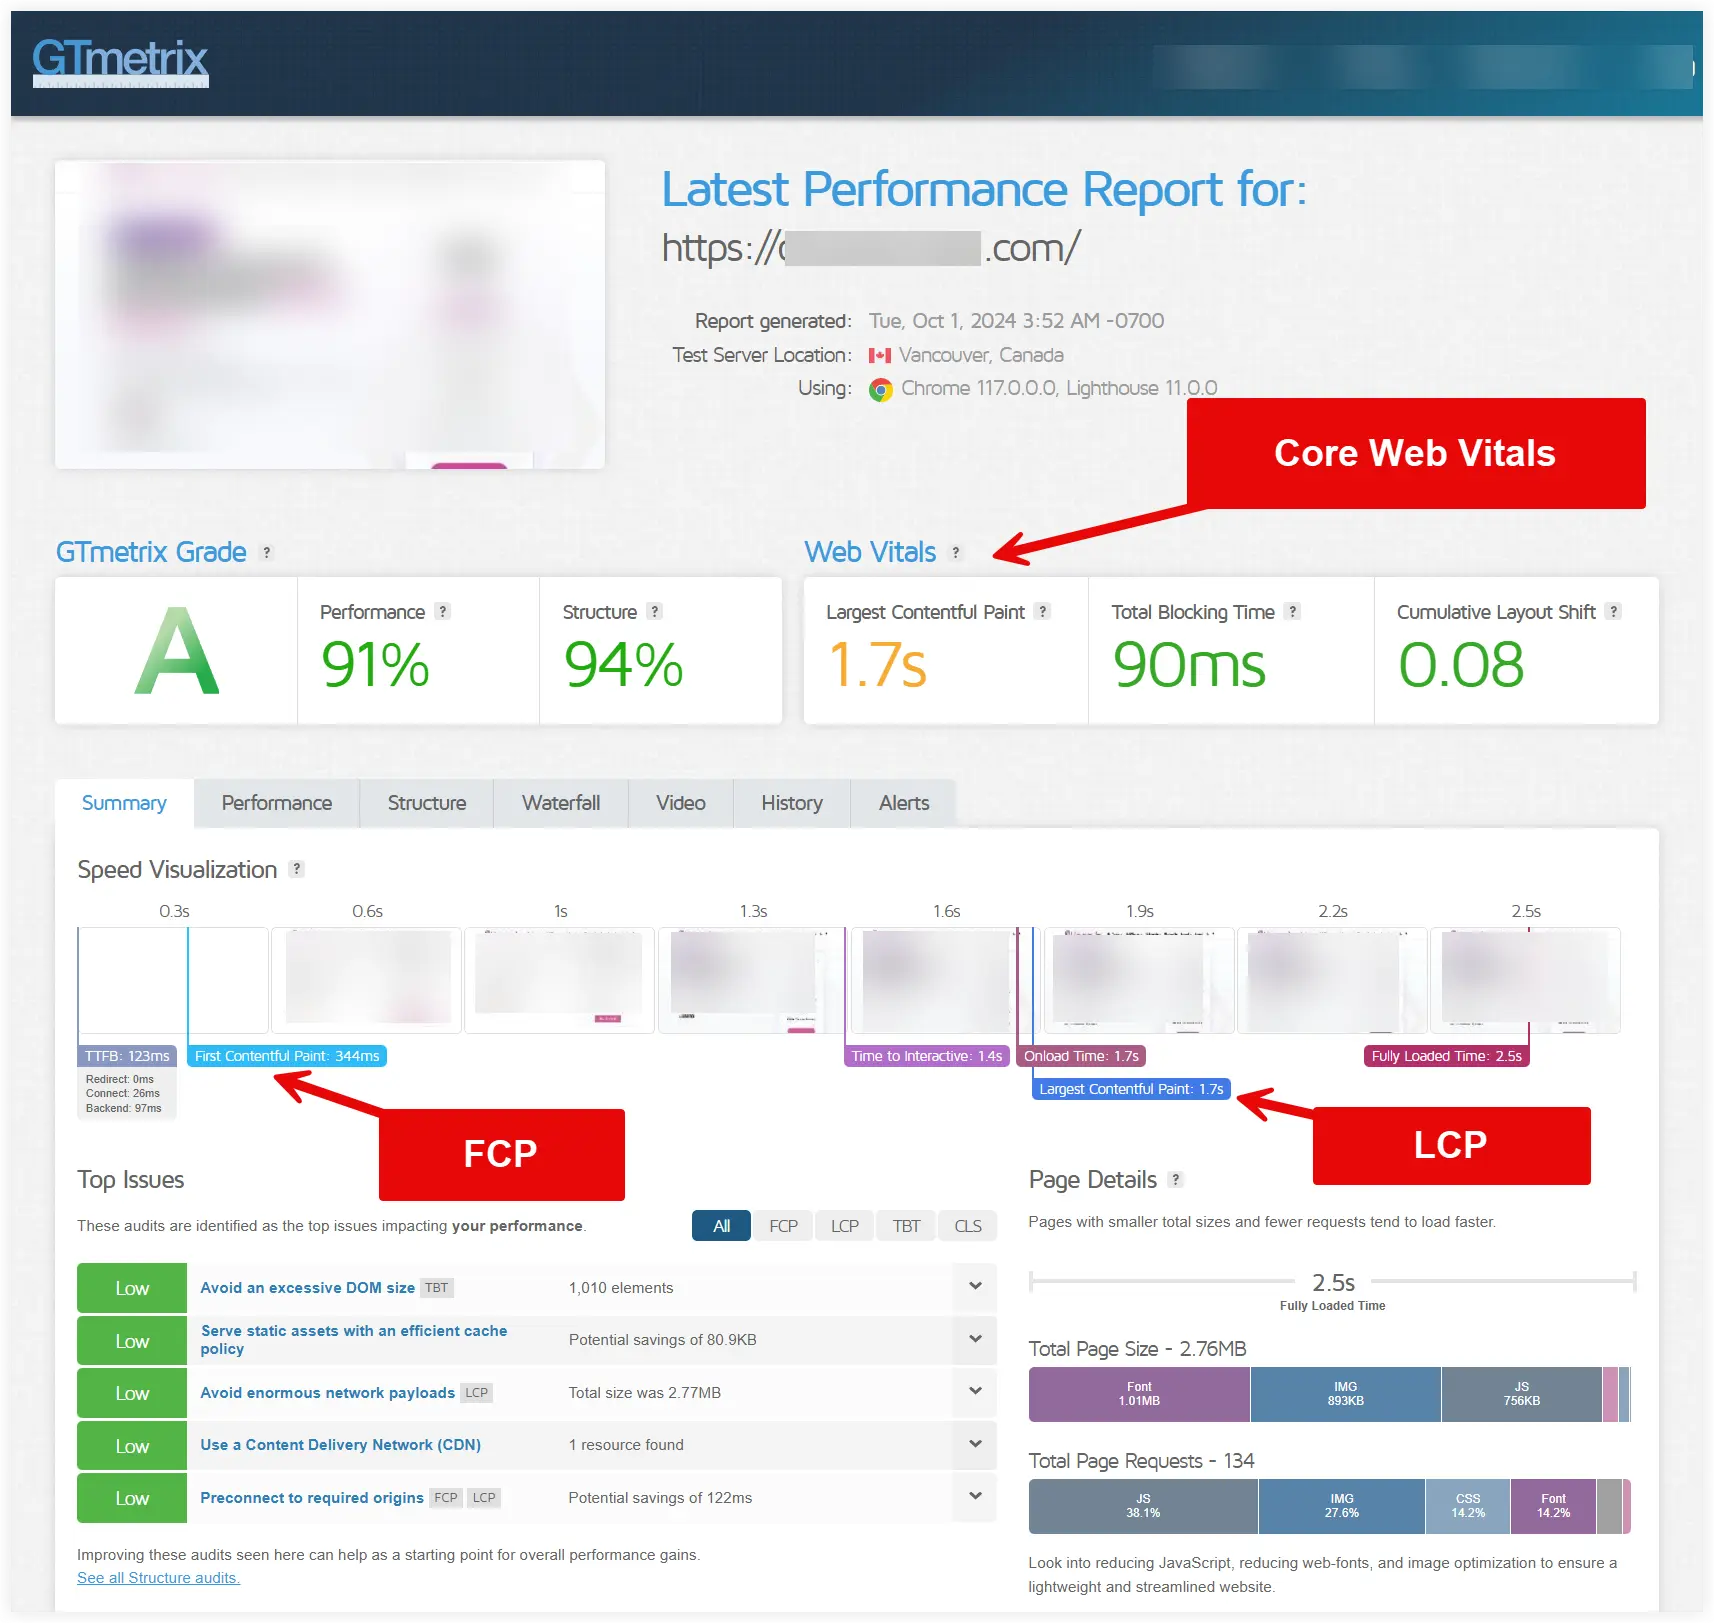Click the 0.08 layout shift value
Image resolution: width=1715 pixels, height=1624 pixels.
point(1461,665)
